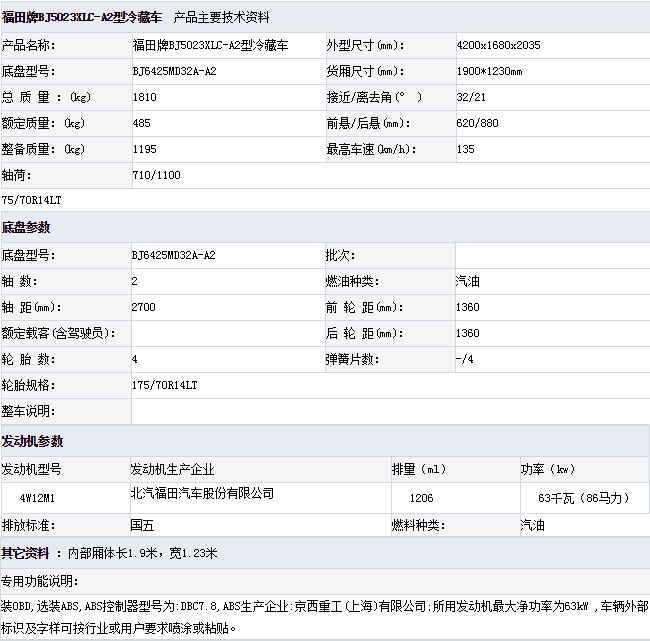This screenshot has height=641, width=650.
Task: Select the 排量(ml) column header
Action: click(419, 469)
